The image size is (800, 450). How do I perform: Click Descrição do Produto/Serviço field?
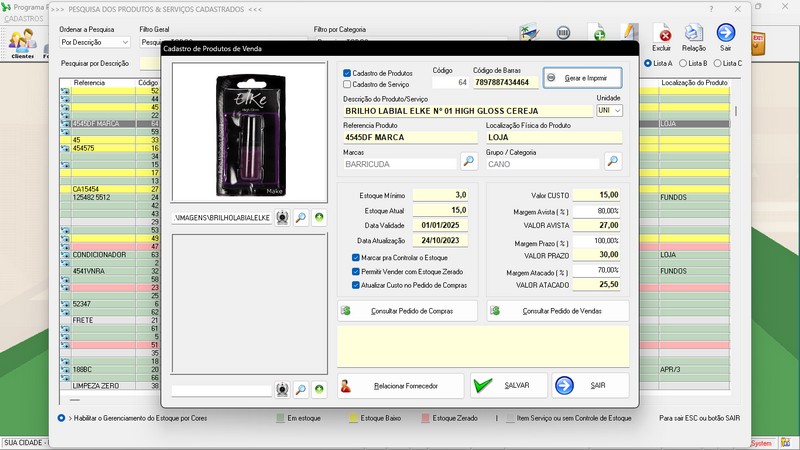click(x=467, y=111)
